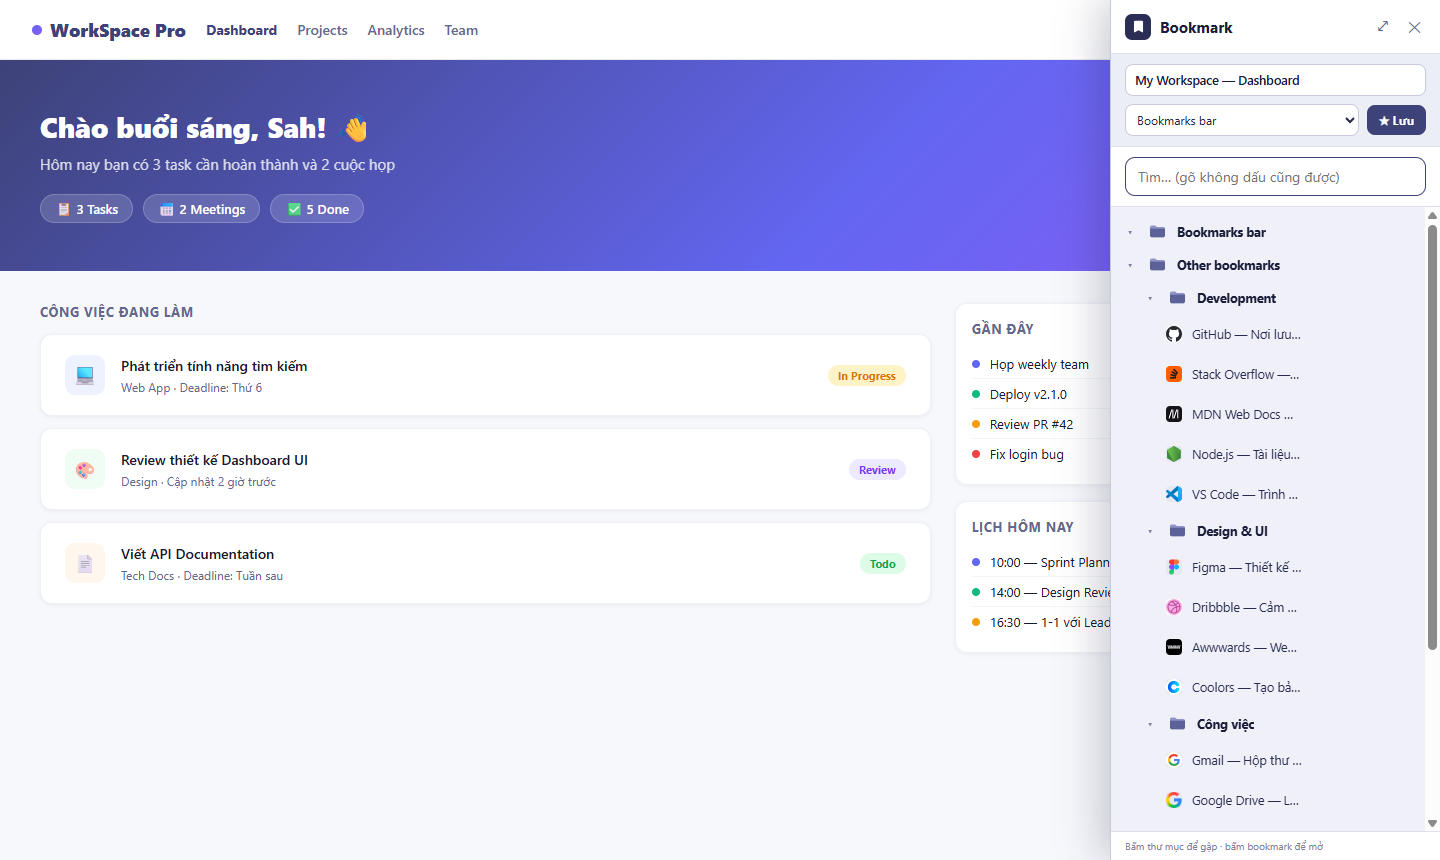Open task 'Viết API Documentation'

click(485, 563)
